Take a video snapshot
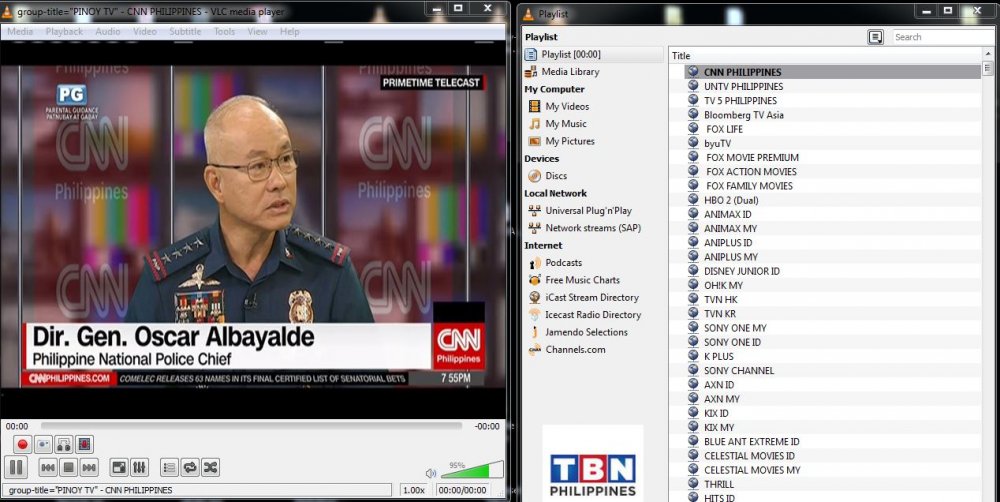1000x502 pixels. pyautogui.click(x=43, y=444)
